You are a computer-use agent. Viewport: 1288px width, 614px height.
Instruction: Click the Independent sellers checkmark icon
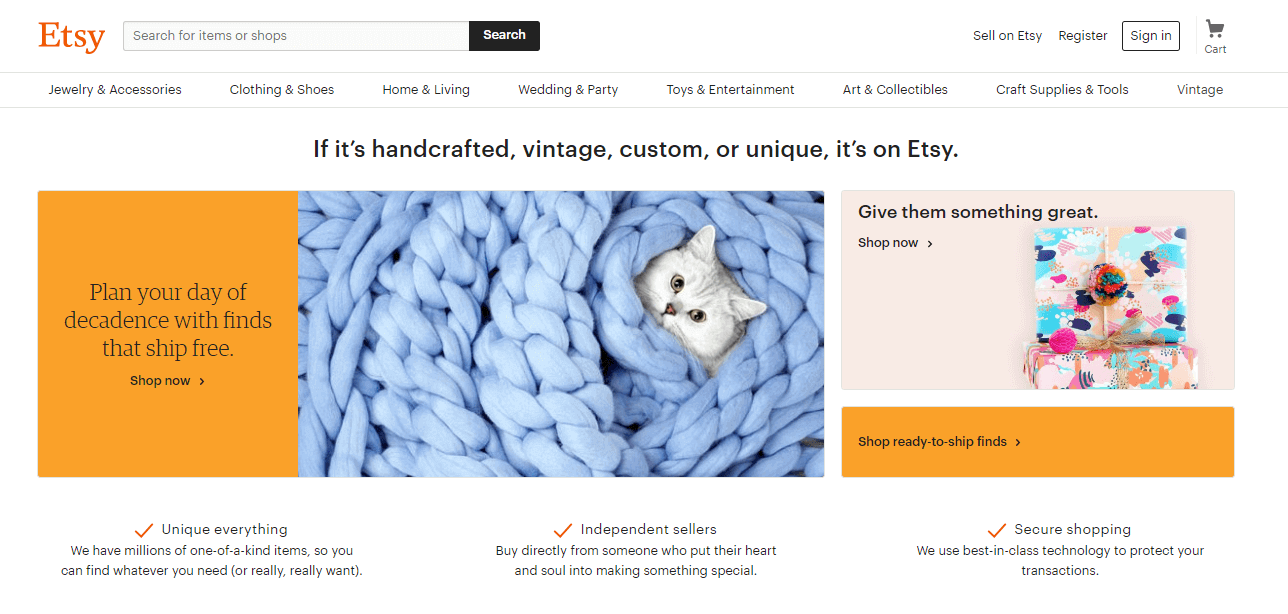pos(563,530)
